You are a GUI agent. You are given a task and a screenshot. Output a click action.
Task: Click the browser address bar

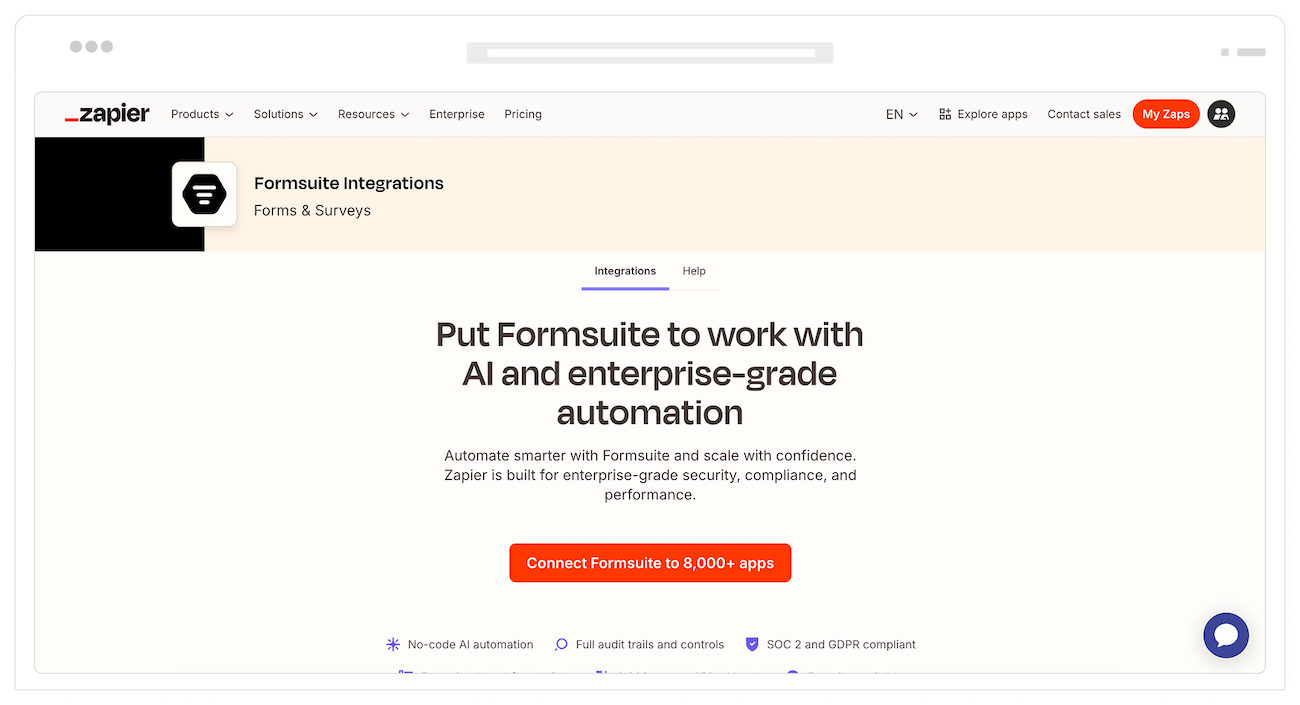pyautogui.click(x=650, y=52)
